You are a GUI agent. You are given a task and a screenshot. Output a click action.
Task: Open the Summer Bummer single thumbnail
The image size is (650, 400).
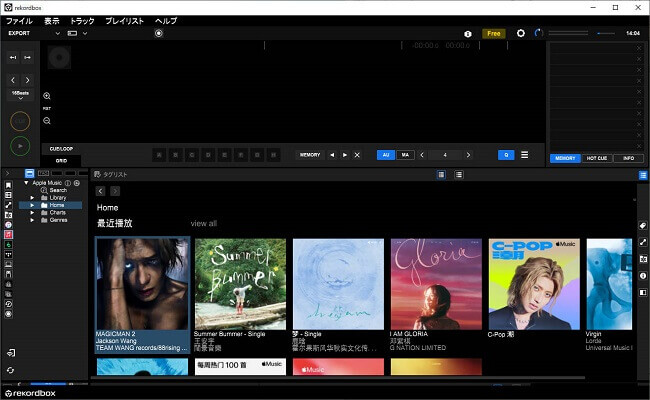click(240, 284)
